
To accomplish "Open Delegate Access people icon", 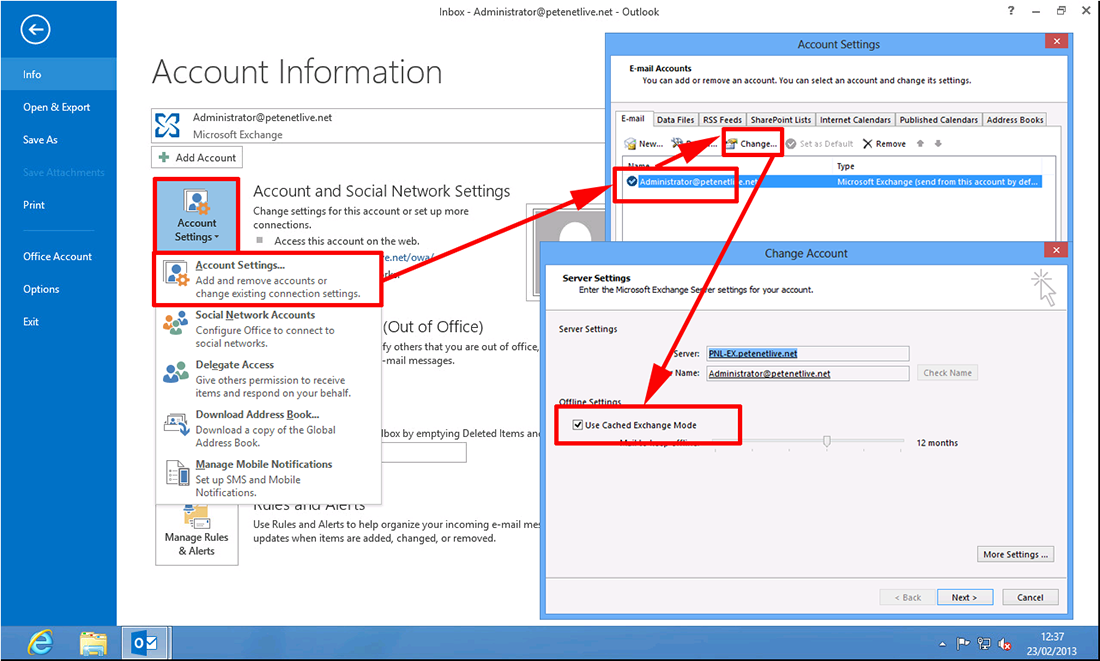I will 175,372.
